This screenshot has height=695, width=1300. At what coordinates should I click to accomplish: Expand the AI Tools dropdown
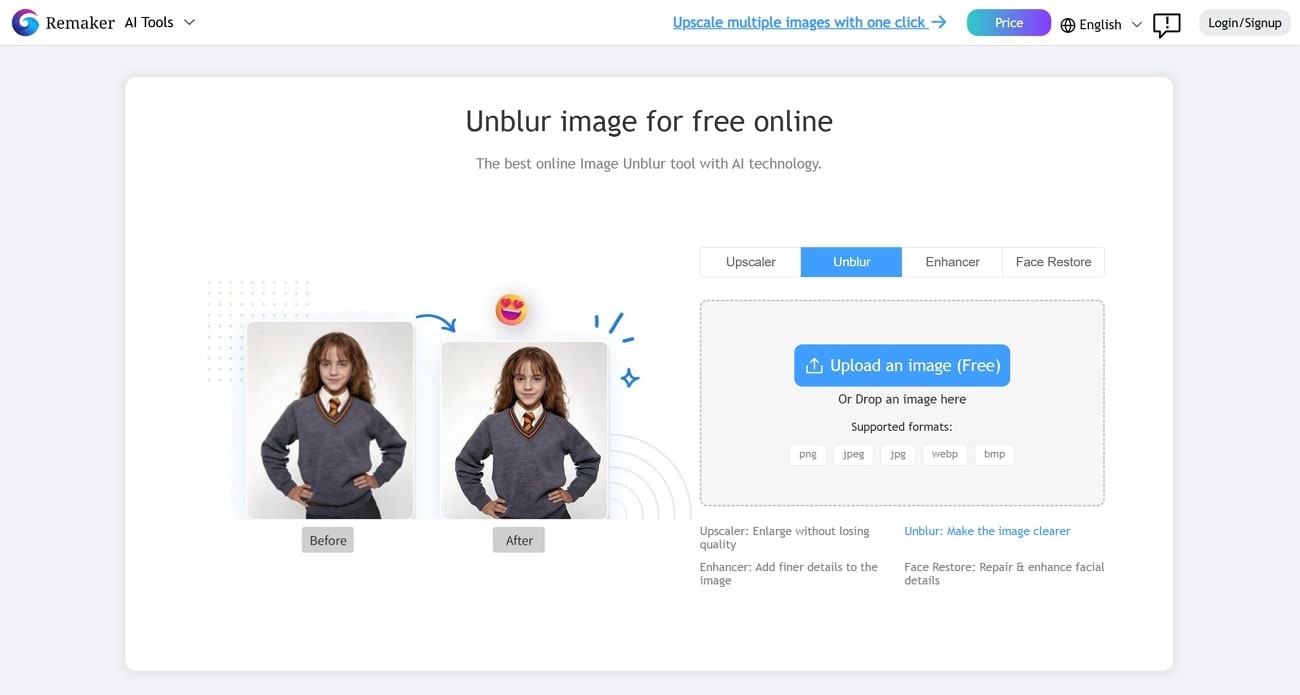point(159,22)
